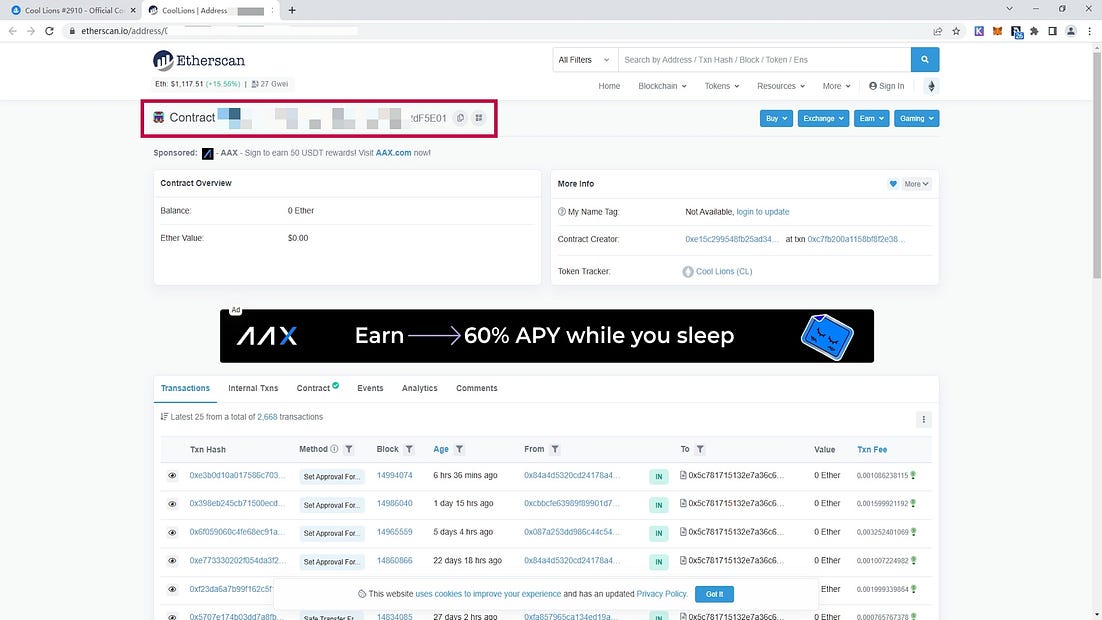Image resolution: width=1102 pixels, height=620 pixels.
Task: Click the From filter funnel icon
Action: [555, 449]
